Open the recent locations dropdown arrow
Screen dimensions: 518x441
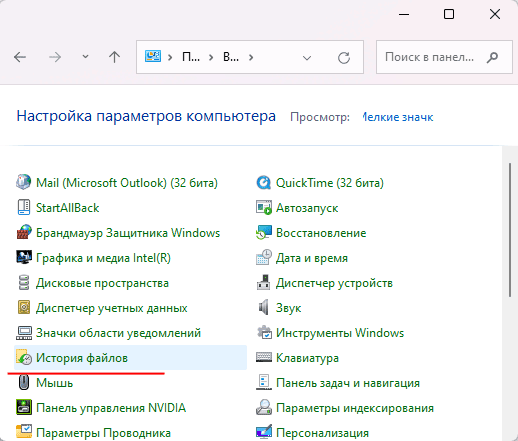pyautogui.click(x=85, y=57)
